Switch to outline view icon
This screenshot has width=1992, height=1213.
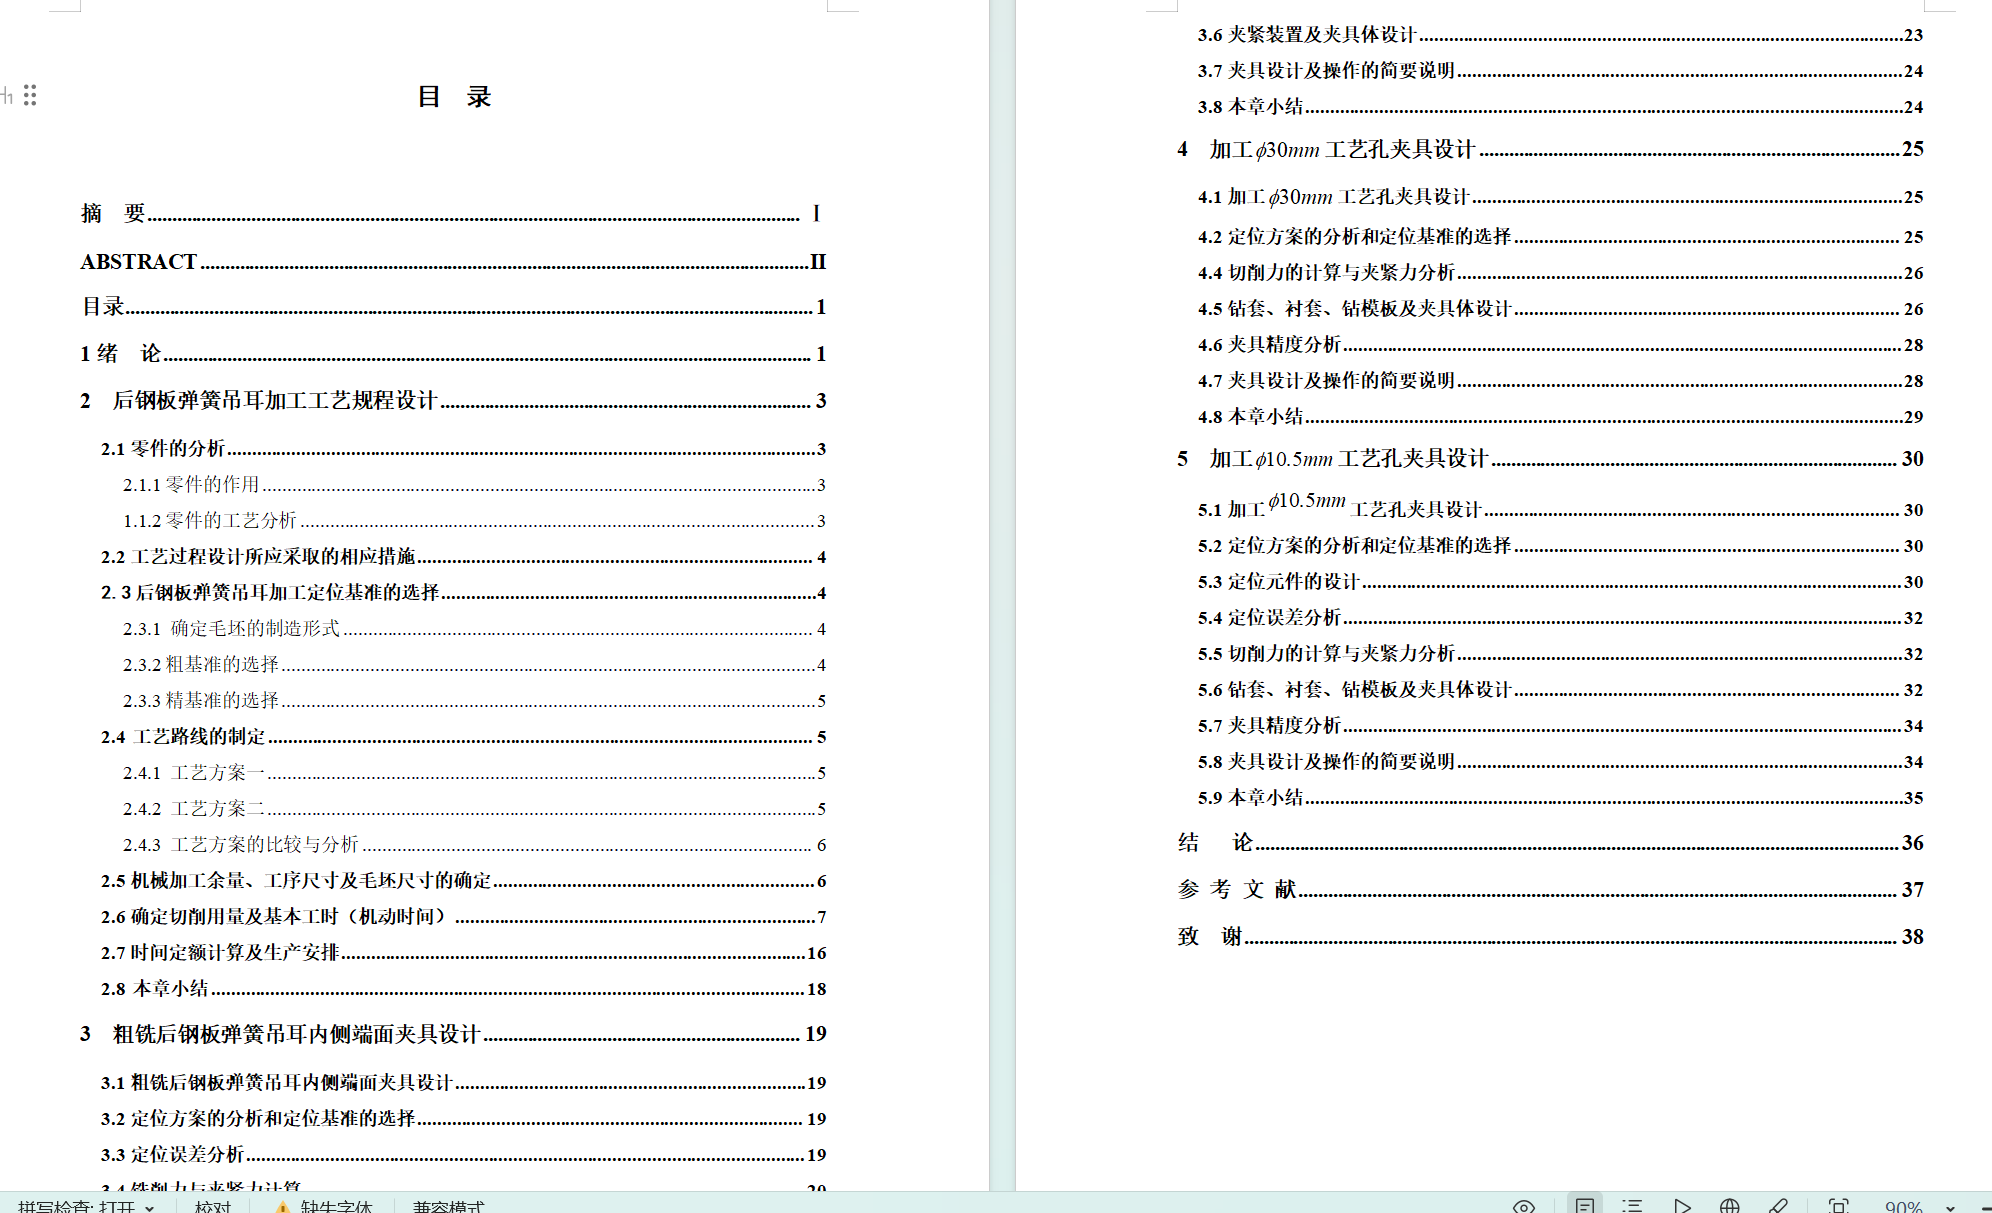pyautogui.click(x=1632, y=1206)
